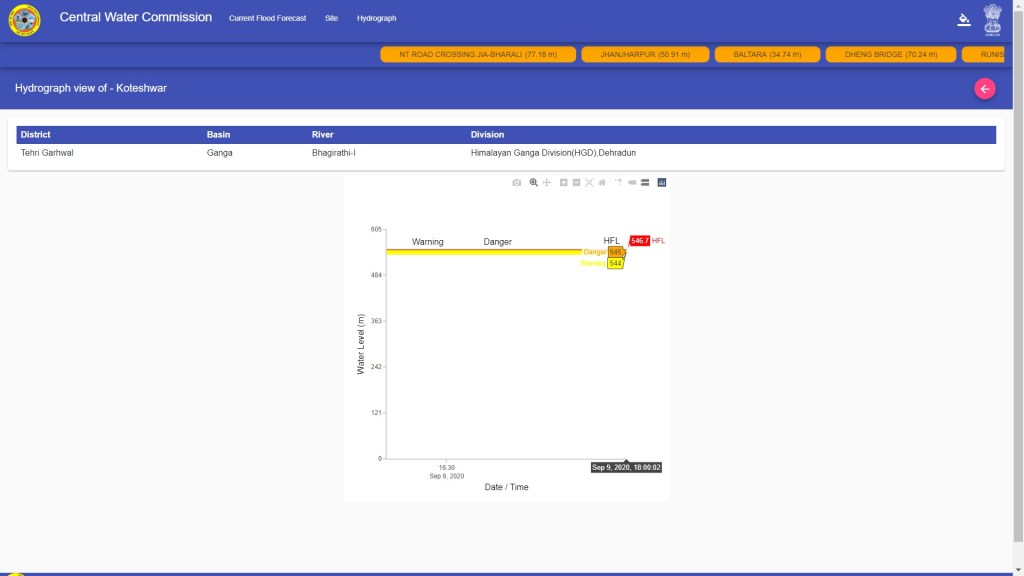Screen dimensions: 1024x576
Task: Click the Autoscale icon on chart toolbar
Action: [589, 182]
